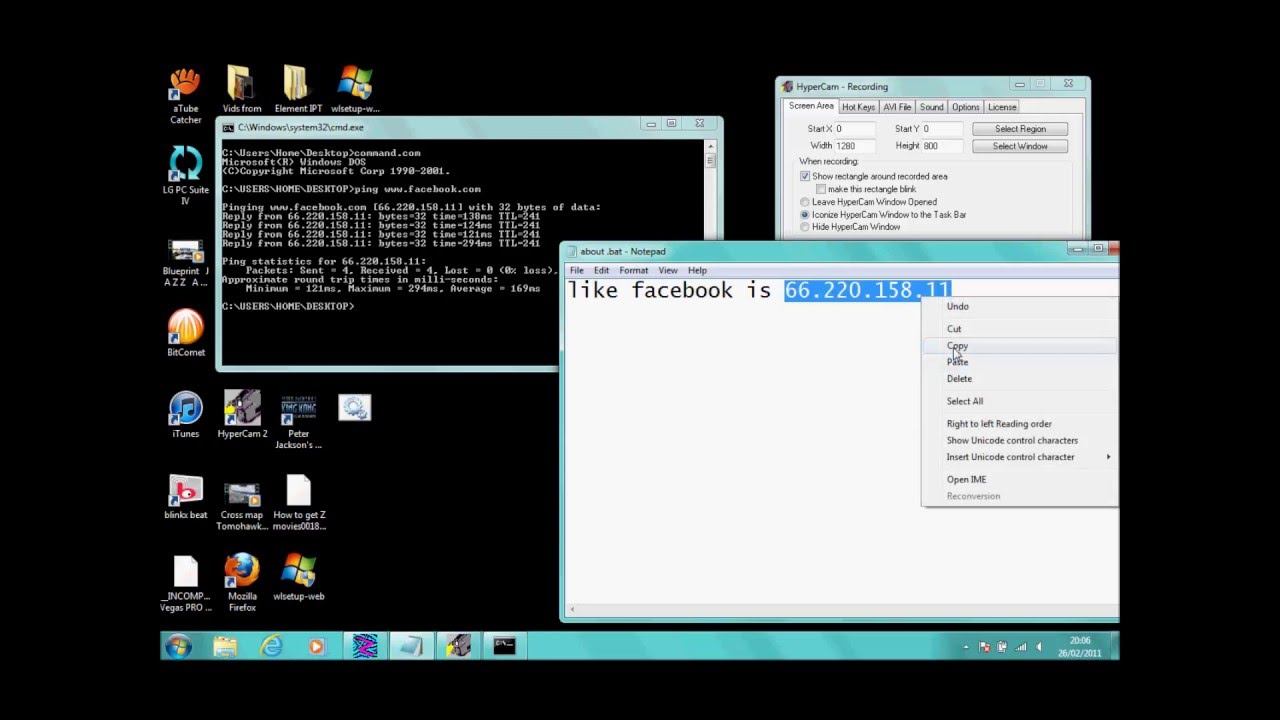Launch BitComet from the desktop

click(185, 333)
